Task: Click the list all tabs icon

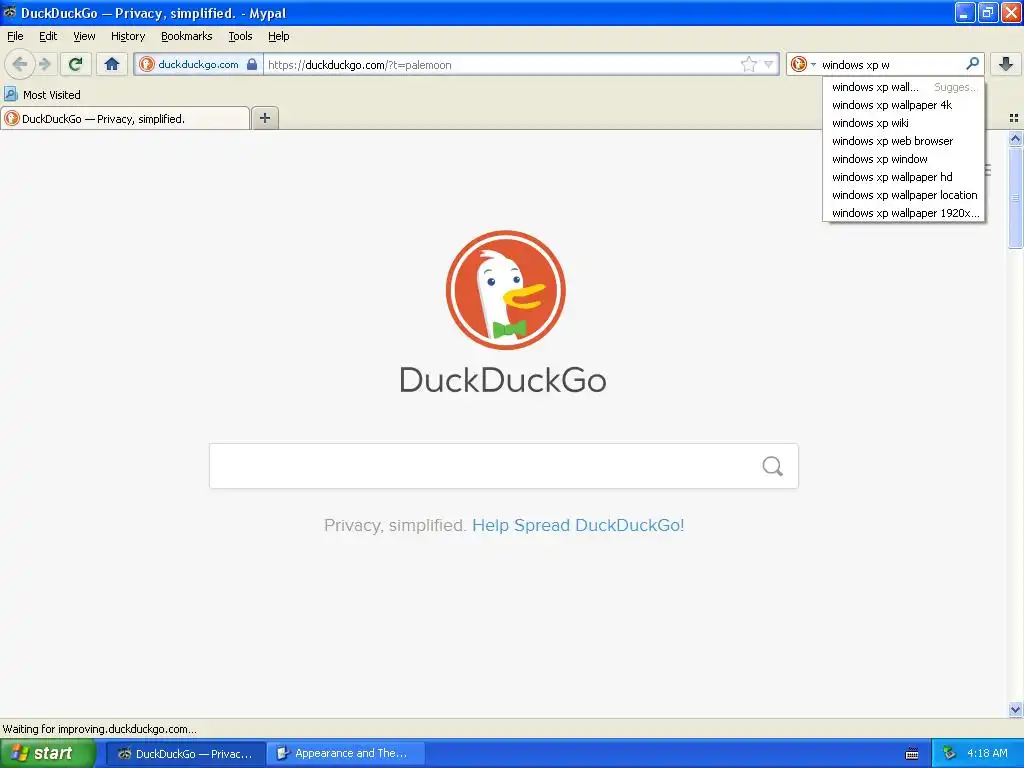Action: coord(1014,118)
